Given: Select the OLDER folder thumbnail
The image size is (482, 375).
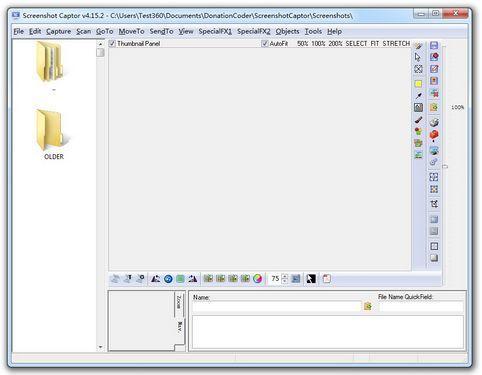Looking at the screenshot, I should coord(54,134).
